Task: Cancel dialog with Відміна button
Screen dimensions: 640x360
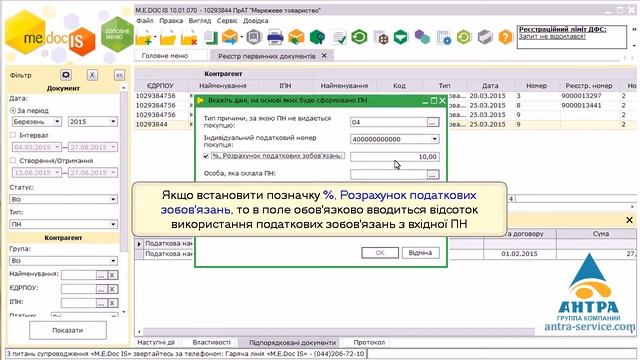Action: (x=420, y=253)
